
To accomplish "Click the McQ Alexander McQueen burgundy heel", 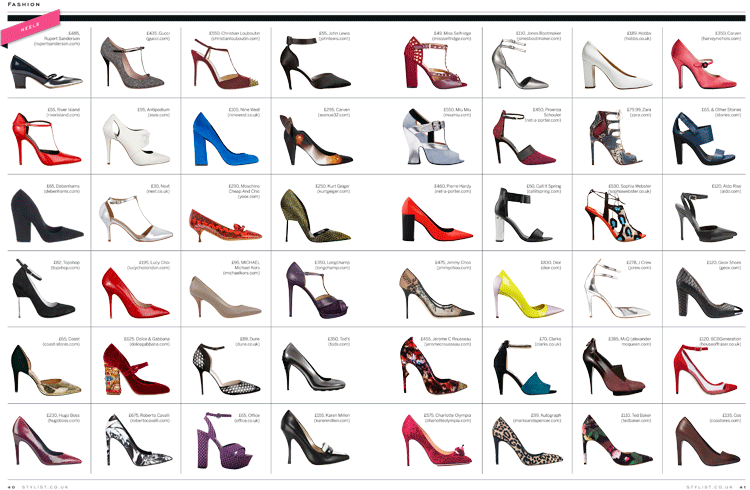I will (614, 367).
